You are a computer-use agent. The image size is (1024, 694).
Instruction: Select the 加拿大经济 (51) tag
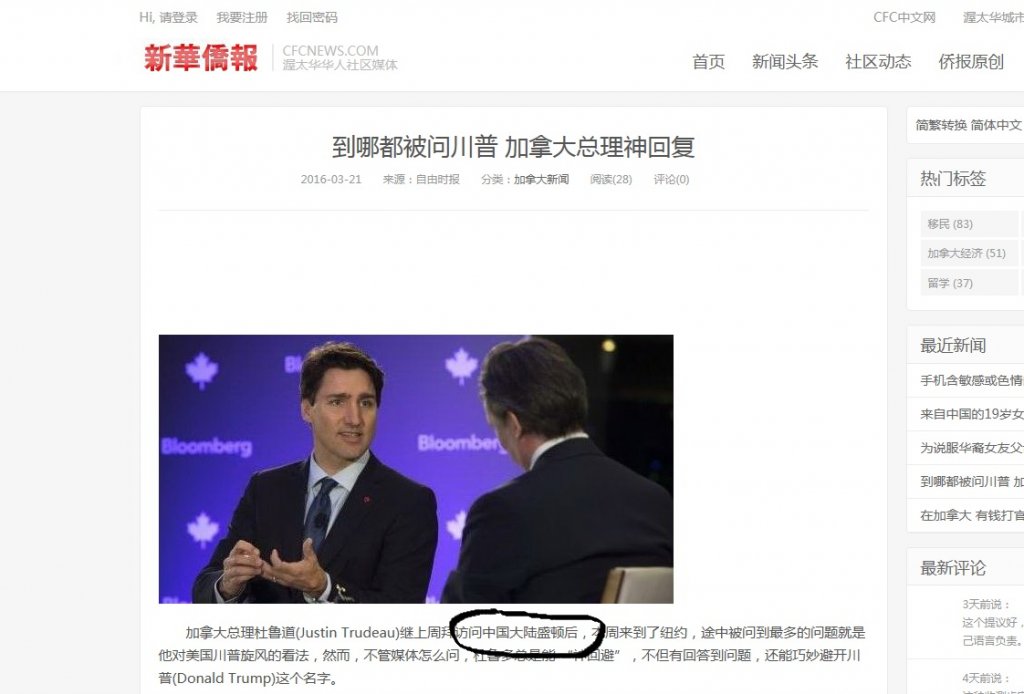pyautogui.click(x=969, y=253)
